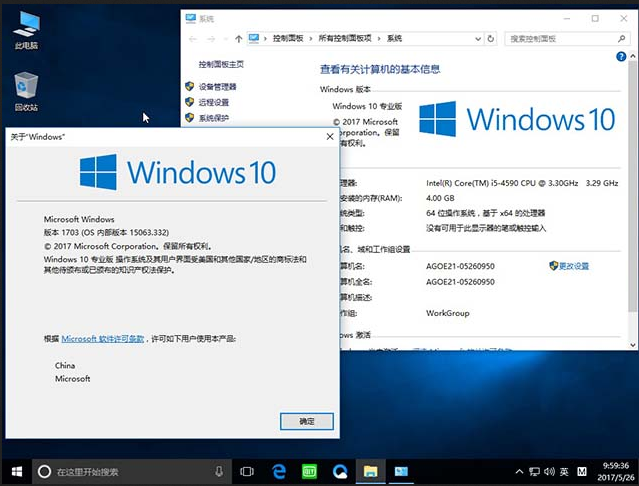Expand the address bar history dropdown
The width and height of the screenshot is (639, 486).
coord(478,39)
